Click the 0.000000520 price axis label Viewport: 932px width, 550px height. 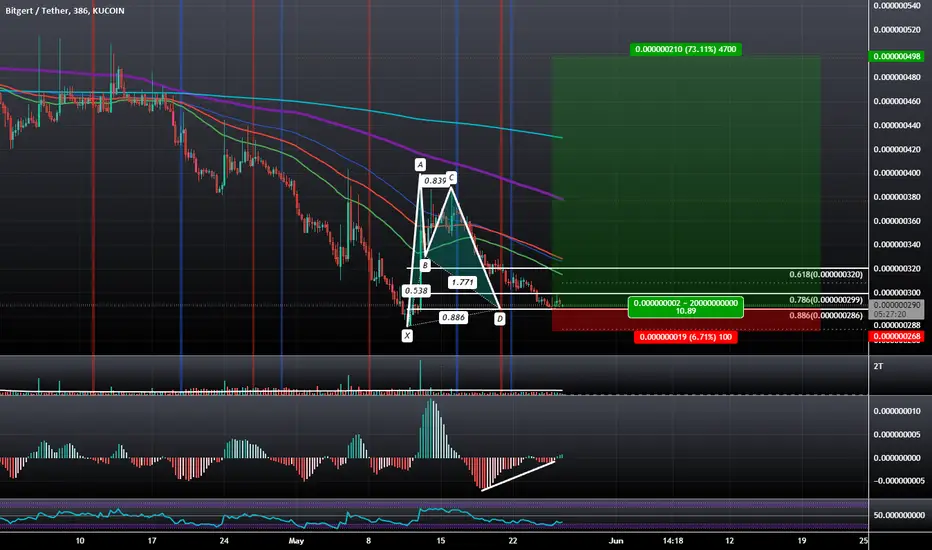897,29
